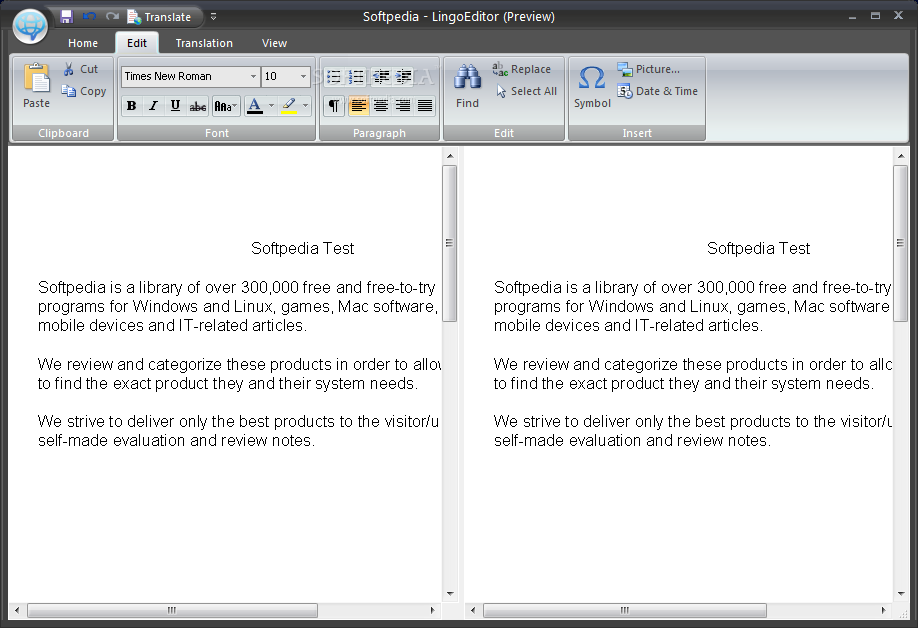Toggle the numbered list

coord(356,77)
